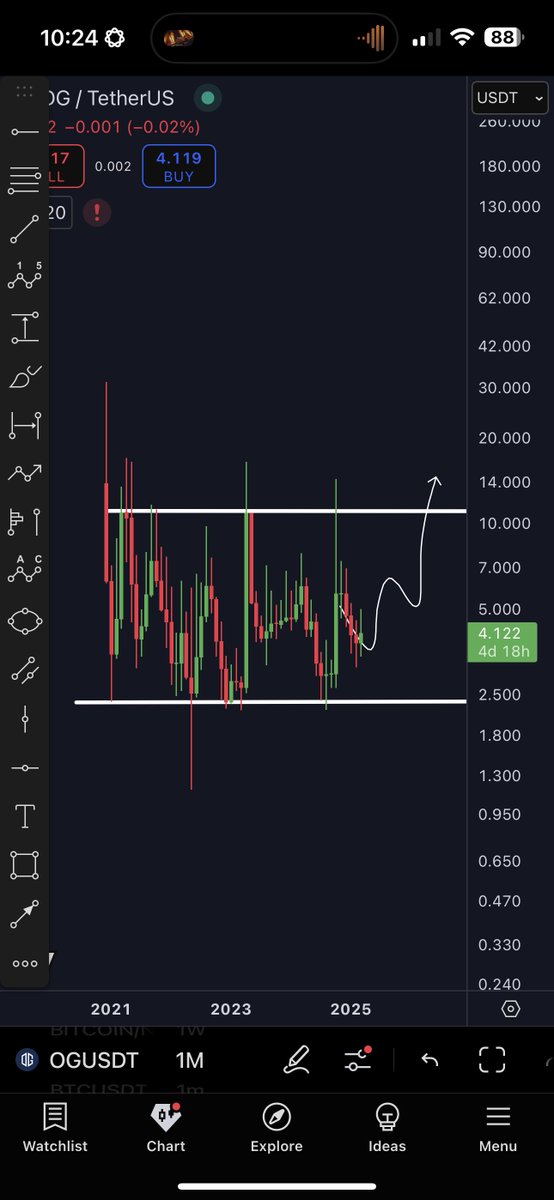Tap the Wi-Fi icon in status bar

[x=462, y=38]
